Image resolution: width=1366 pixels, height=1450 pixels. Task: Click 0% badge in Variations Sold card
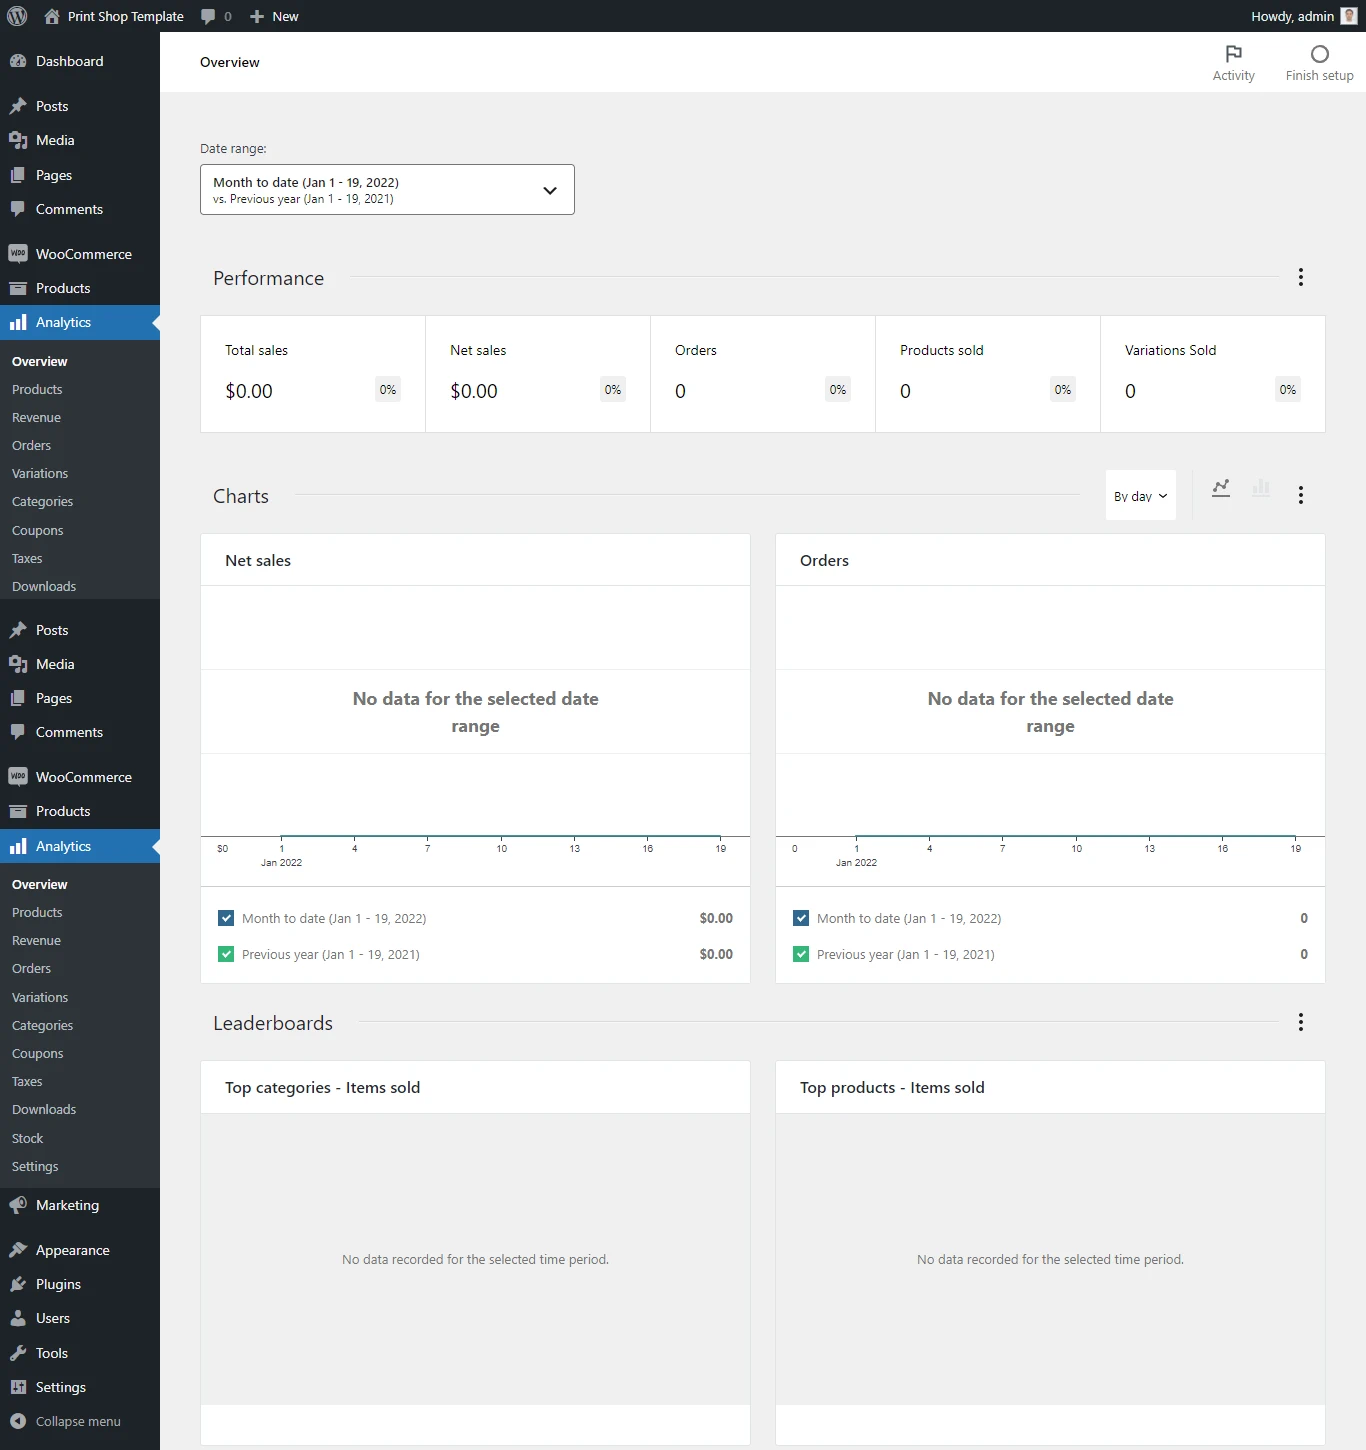click(x=1288, y=390)
